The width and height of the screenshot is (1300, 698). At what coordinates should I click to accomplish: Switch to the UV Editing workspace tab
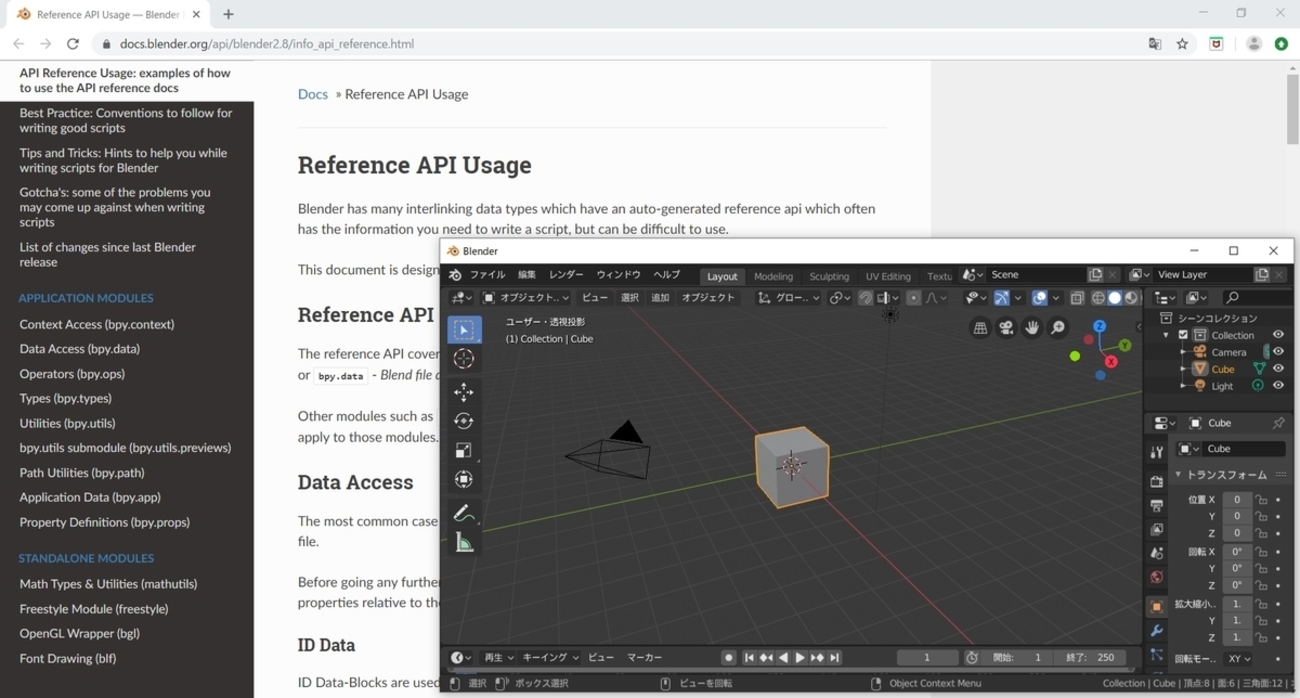[x=888, y=276]
